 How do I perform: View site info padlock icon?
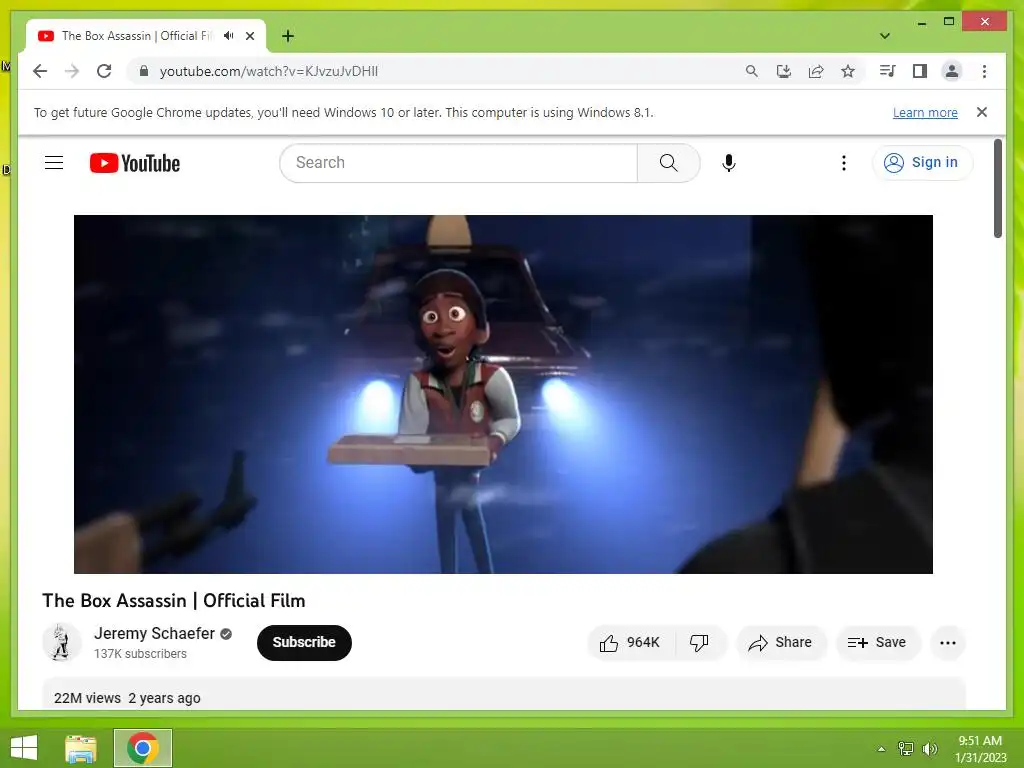click(144, 71)
